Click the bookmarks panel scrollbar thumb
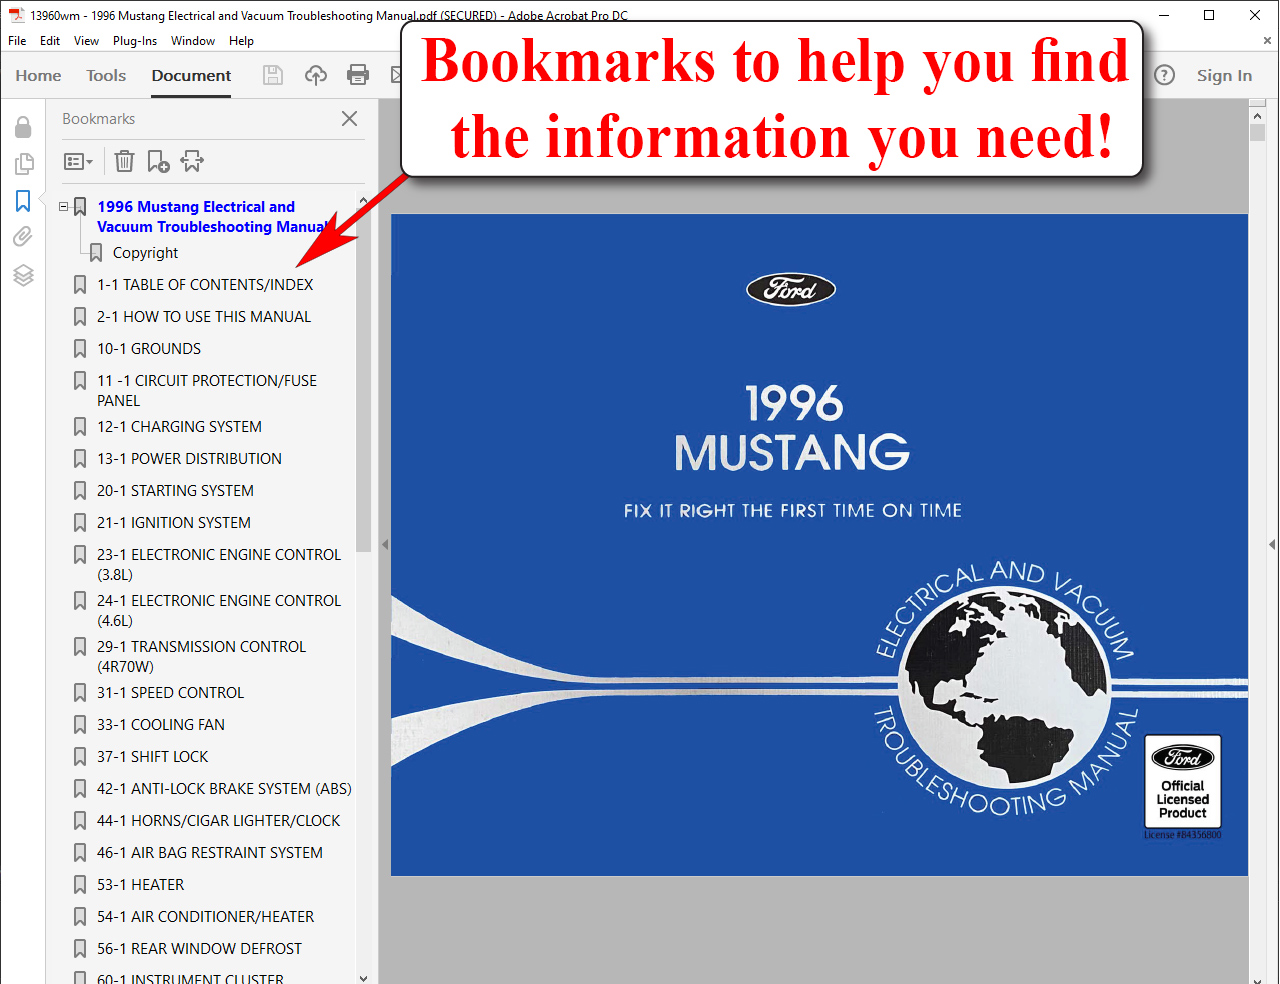Screen dimensions: 1280x984 (363, 380)
